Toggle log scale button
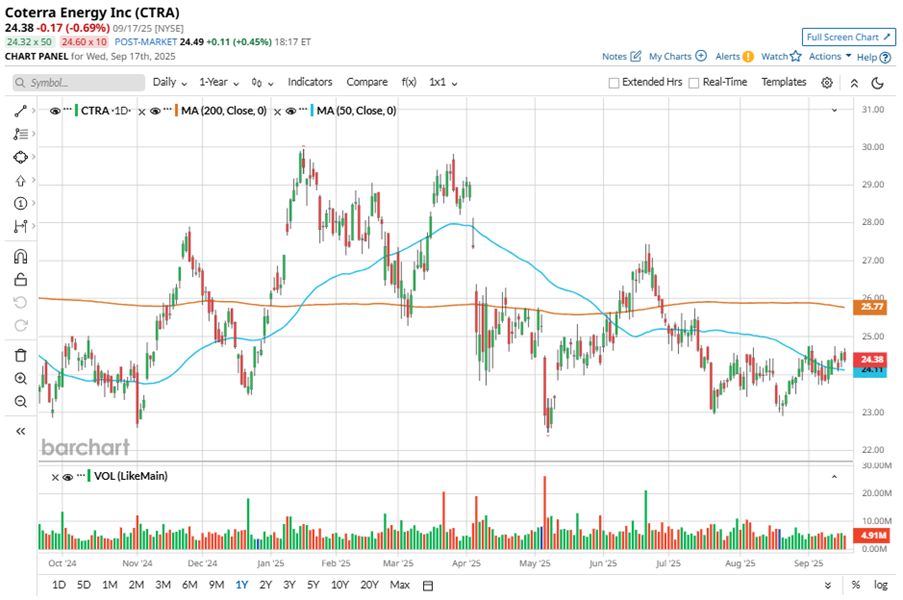The height and width of the screenshot is (600, 903). (x=881, y=585)
